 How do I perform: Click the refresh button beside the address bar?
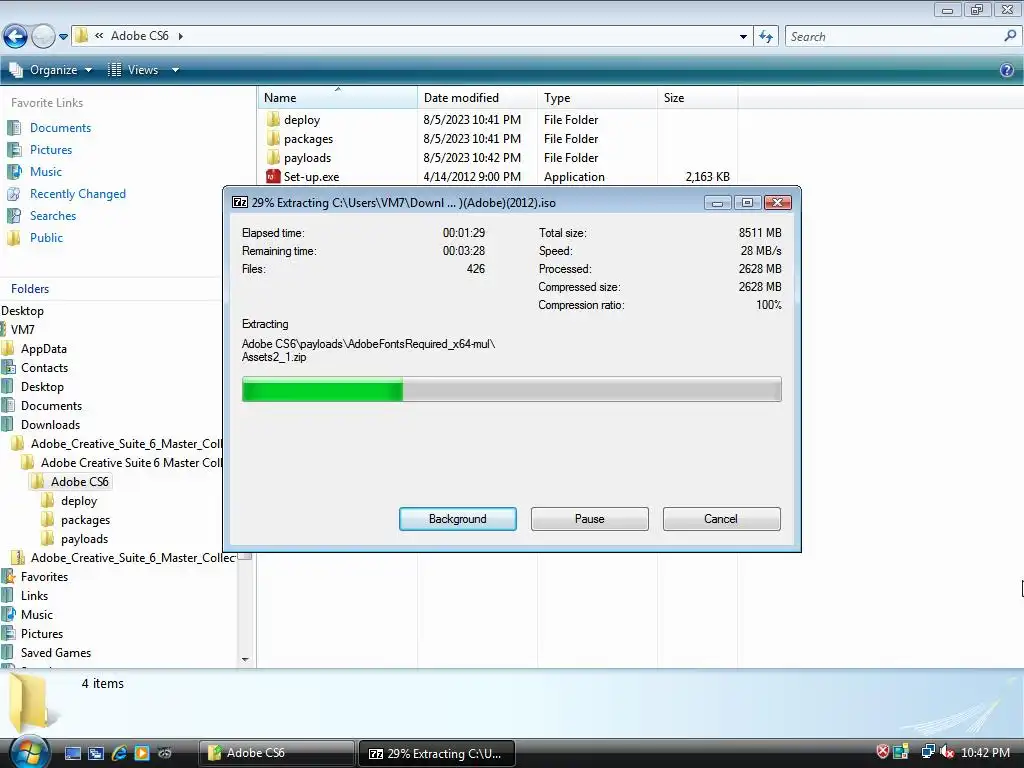[x=766, y=37]
